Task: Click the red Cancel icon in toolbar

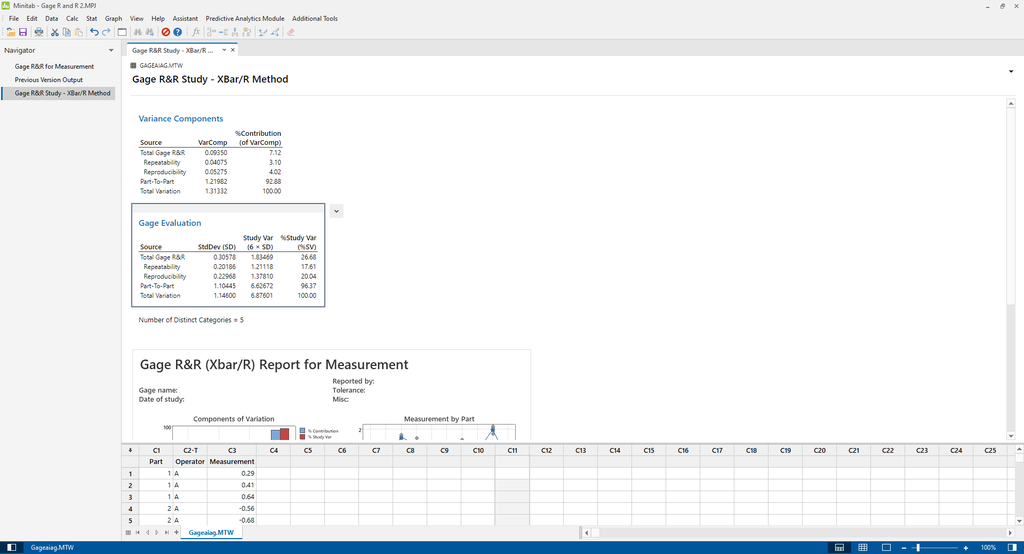Action: click(165, 32)
